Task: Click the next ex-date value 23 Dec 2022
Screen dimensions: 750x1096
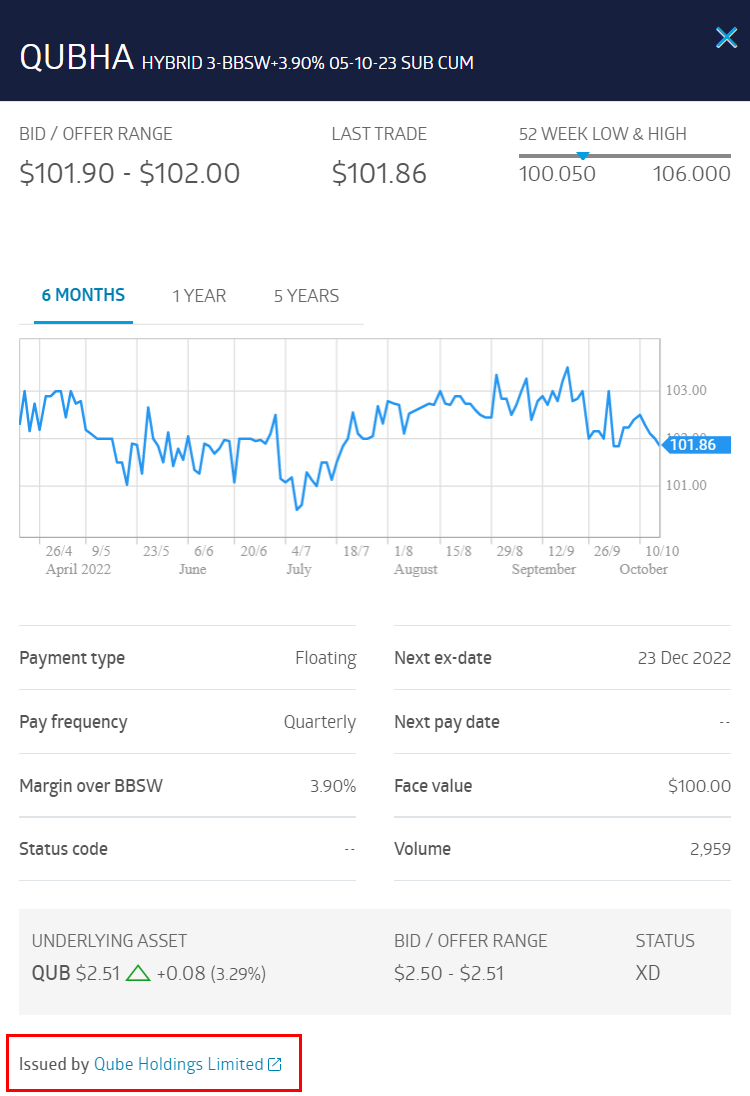Action: pyautogui.click(x=684, y=658)
